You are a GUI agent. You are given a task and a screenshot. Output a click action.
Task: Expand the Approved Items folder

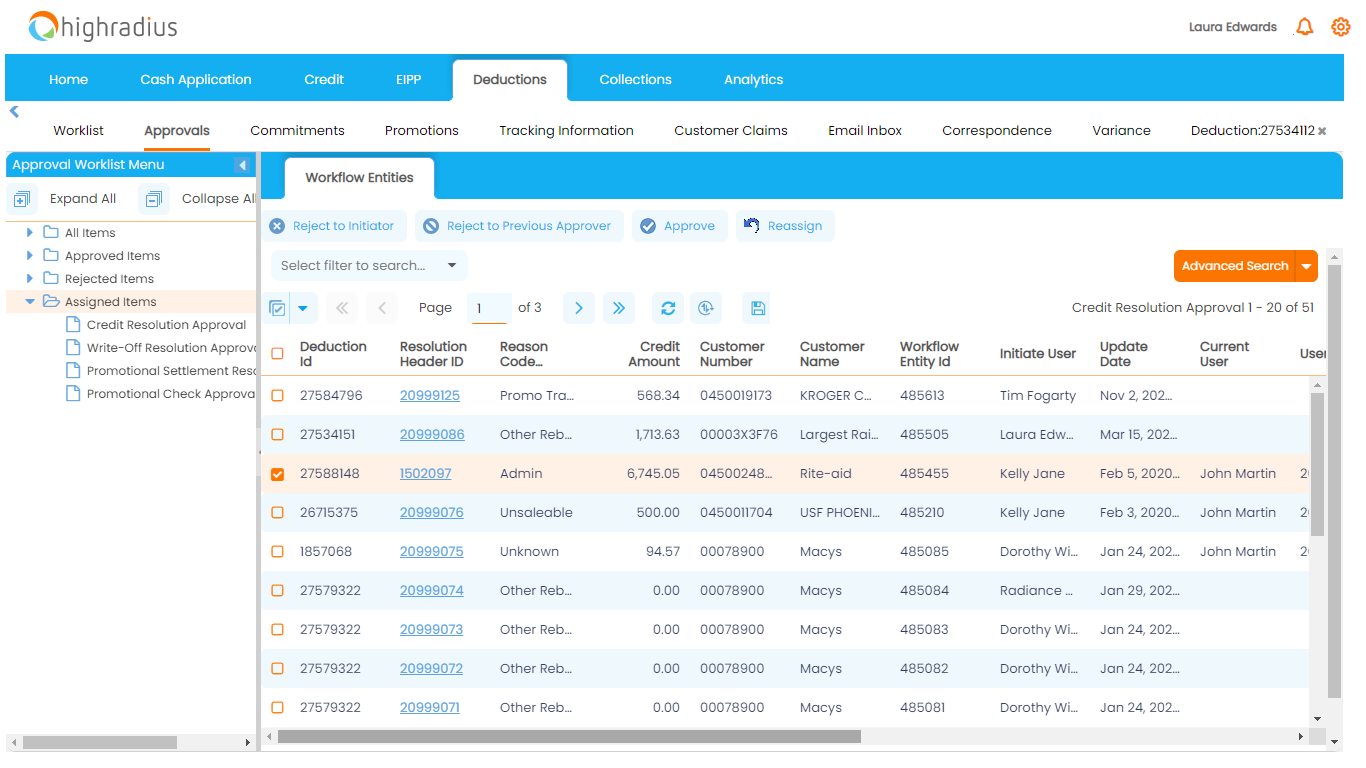coord(30,257)
